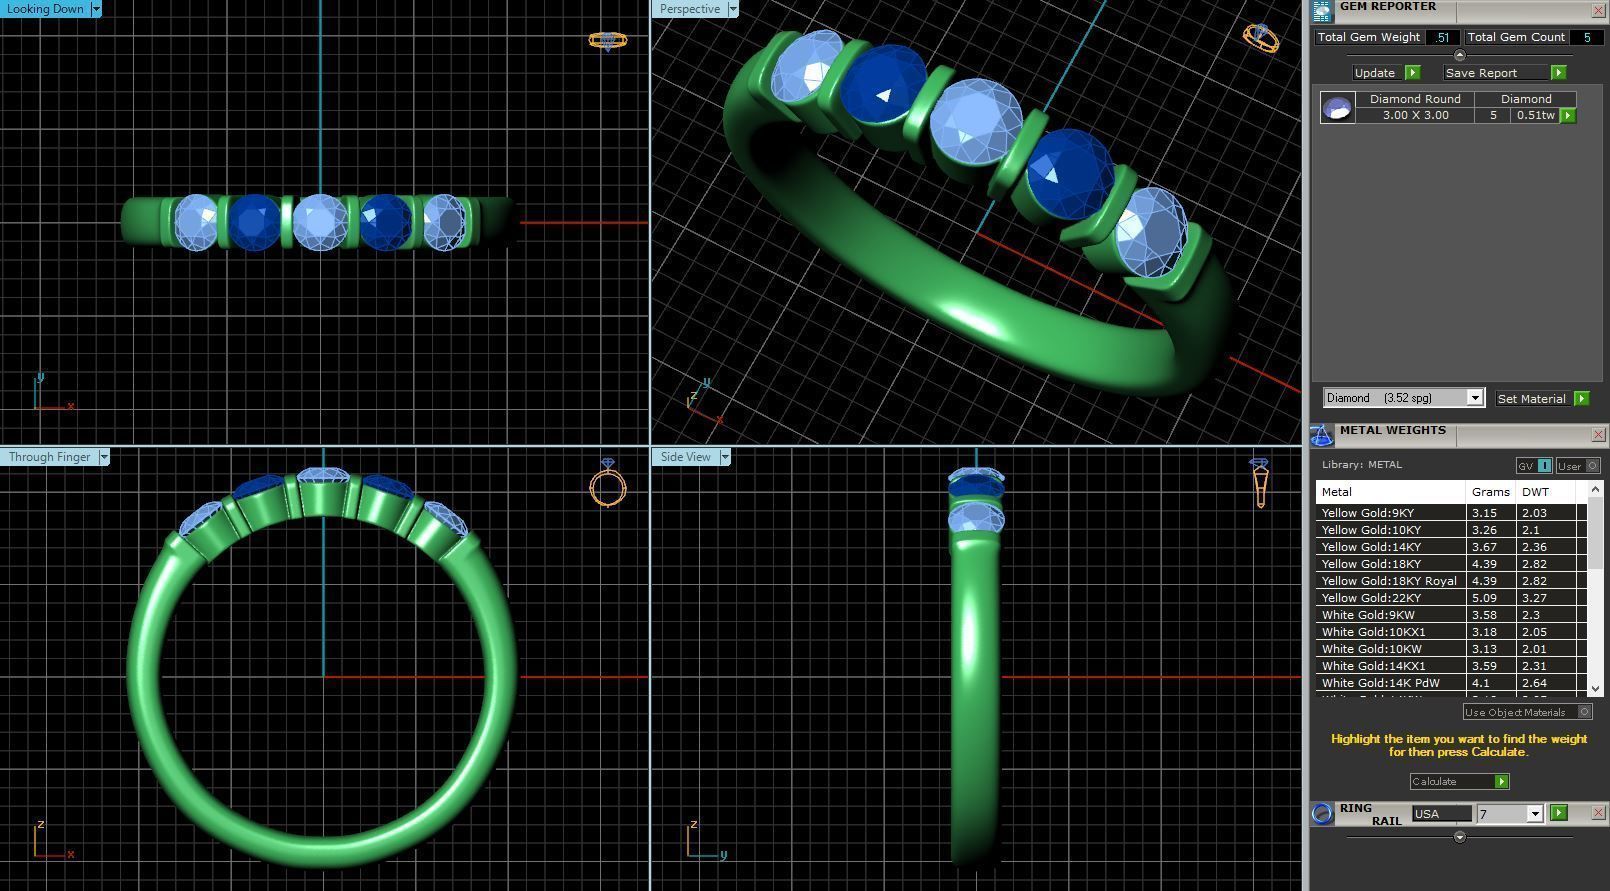This screenshot has width=1610, height=891.
Task: Open the Diamond material dropdown
Action: (x=1474, y=398)
